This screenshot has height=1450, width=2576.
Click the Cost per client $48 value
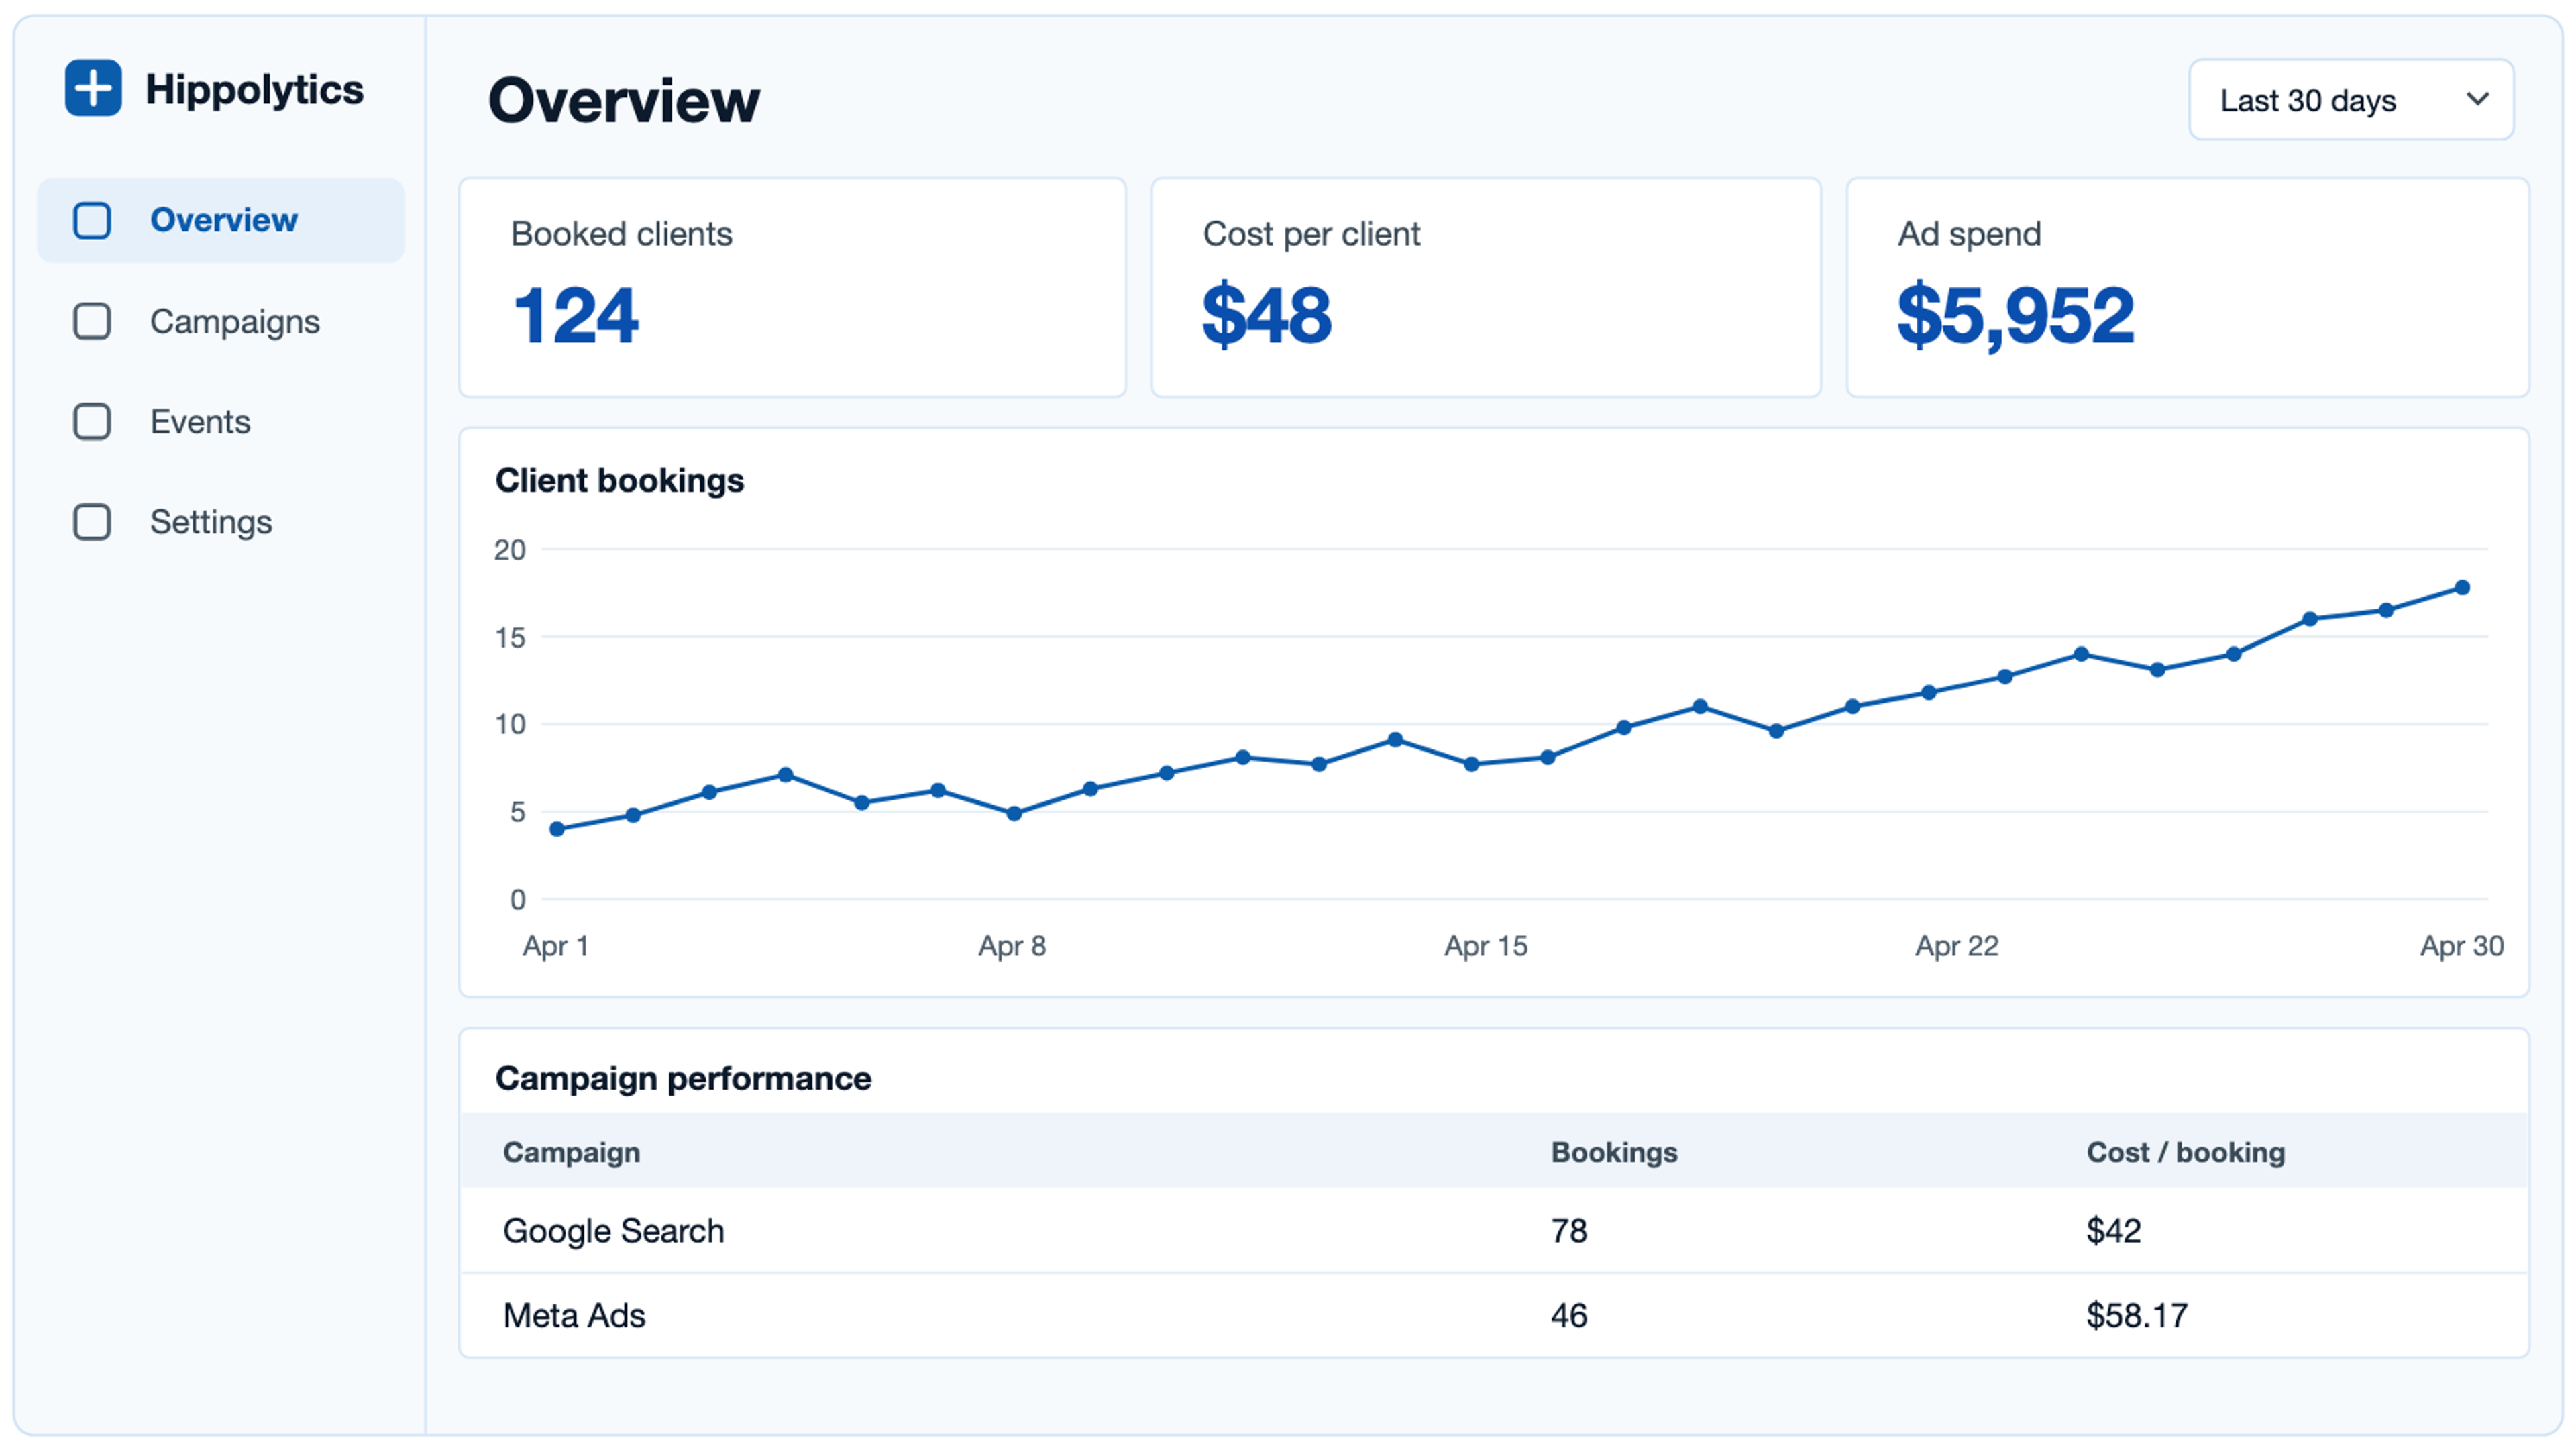click(1266, 316)
